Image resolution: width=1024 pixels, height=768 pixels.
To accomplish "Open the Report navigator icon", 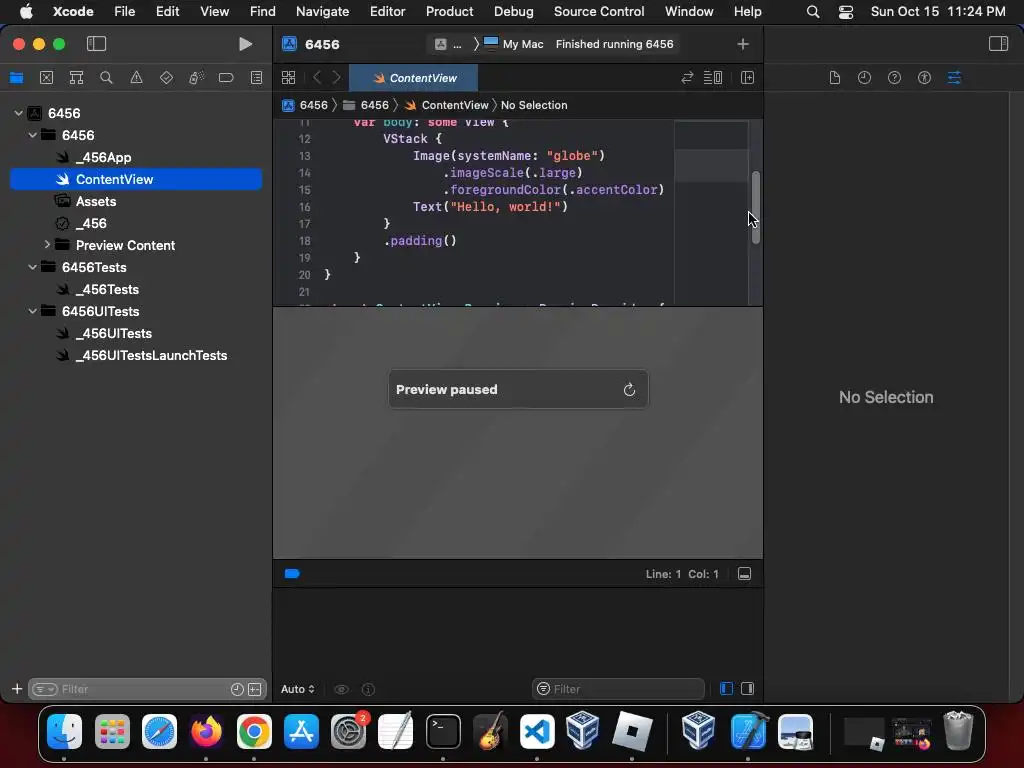I will coord(257,78).
